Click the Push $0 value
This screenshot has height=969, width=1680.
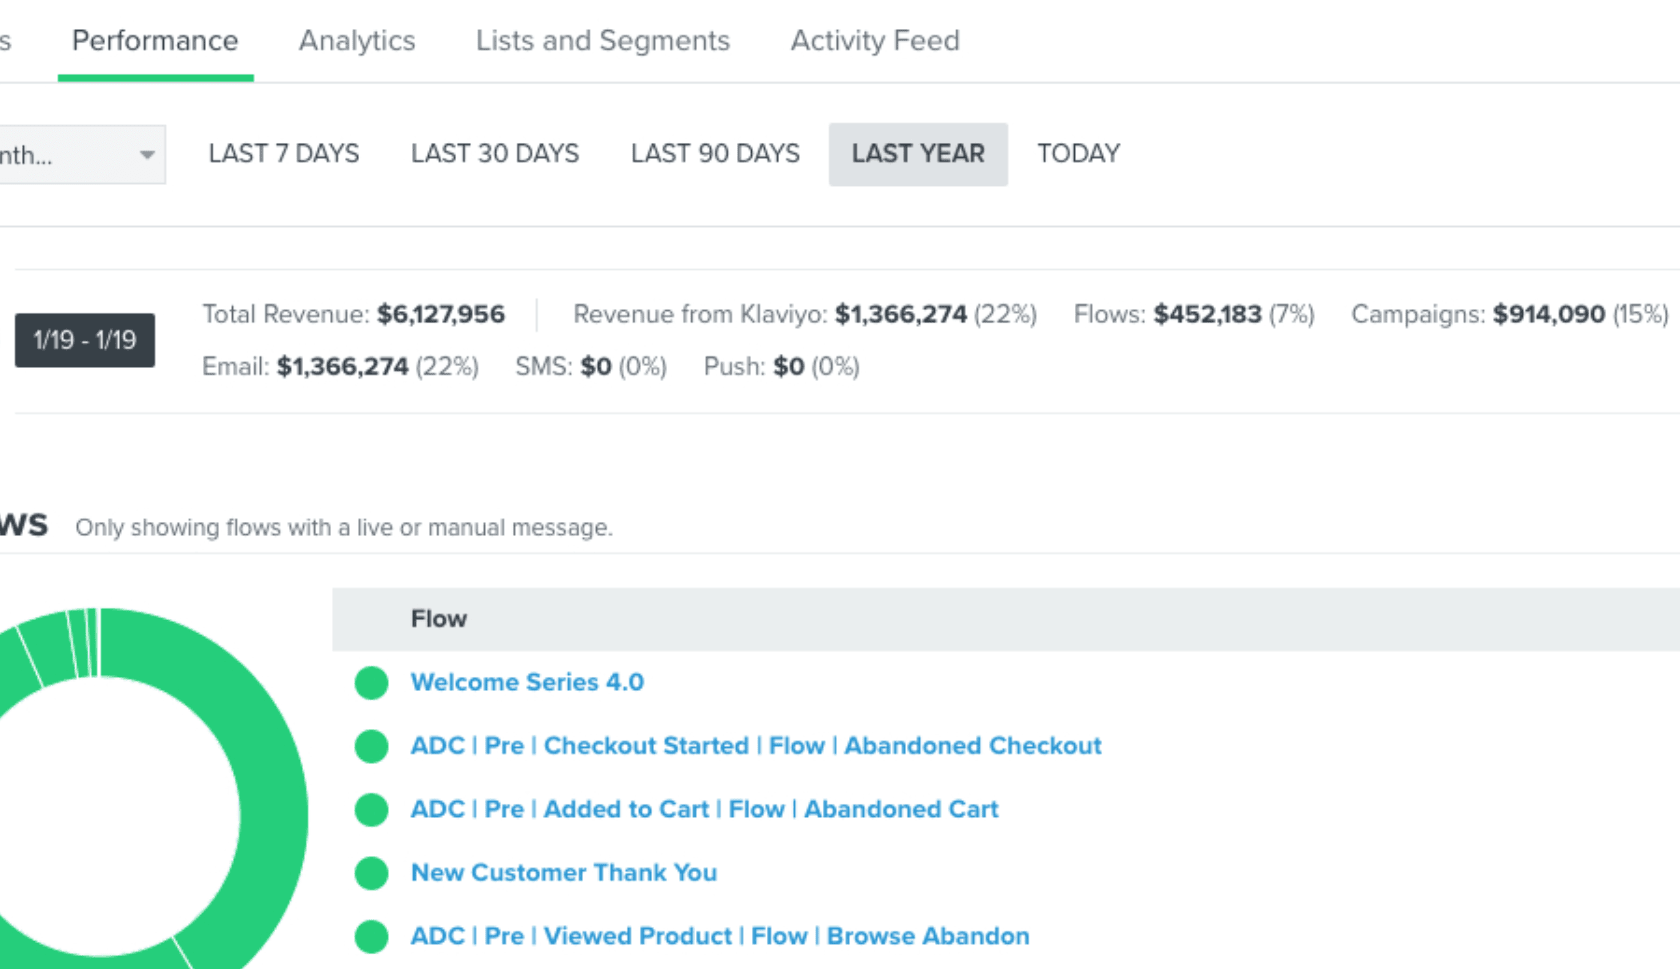coord(789,366)
